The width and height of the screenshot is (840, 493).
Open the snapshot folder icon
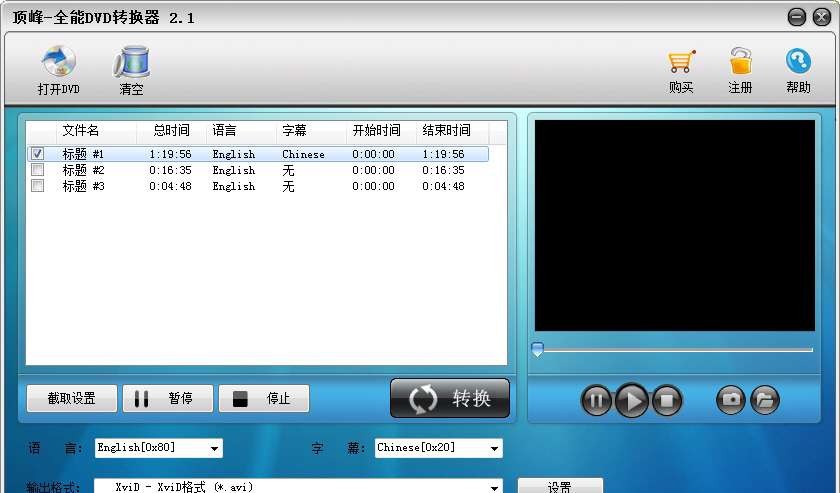pos(764,400)
